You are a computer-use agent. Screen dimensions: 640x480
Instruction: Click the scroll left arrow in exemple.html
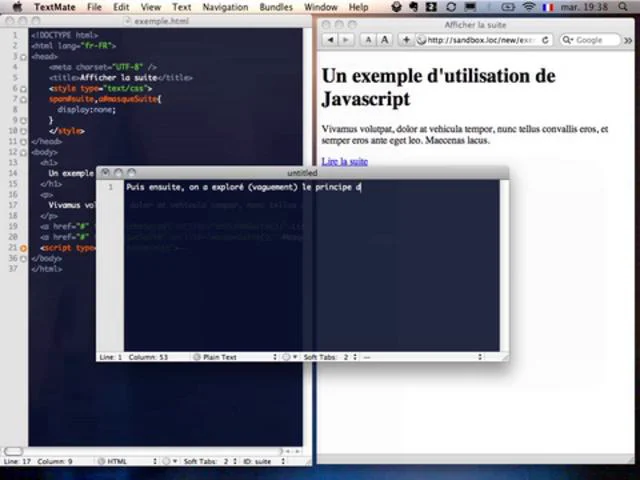pyautogui.click(x=289, y=451)
